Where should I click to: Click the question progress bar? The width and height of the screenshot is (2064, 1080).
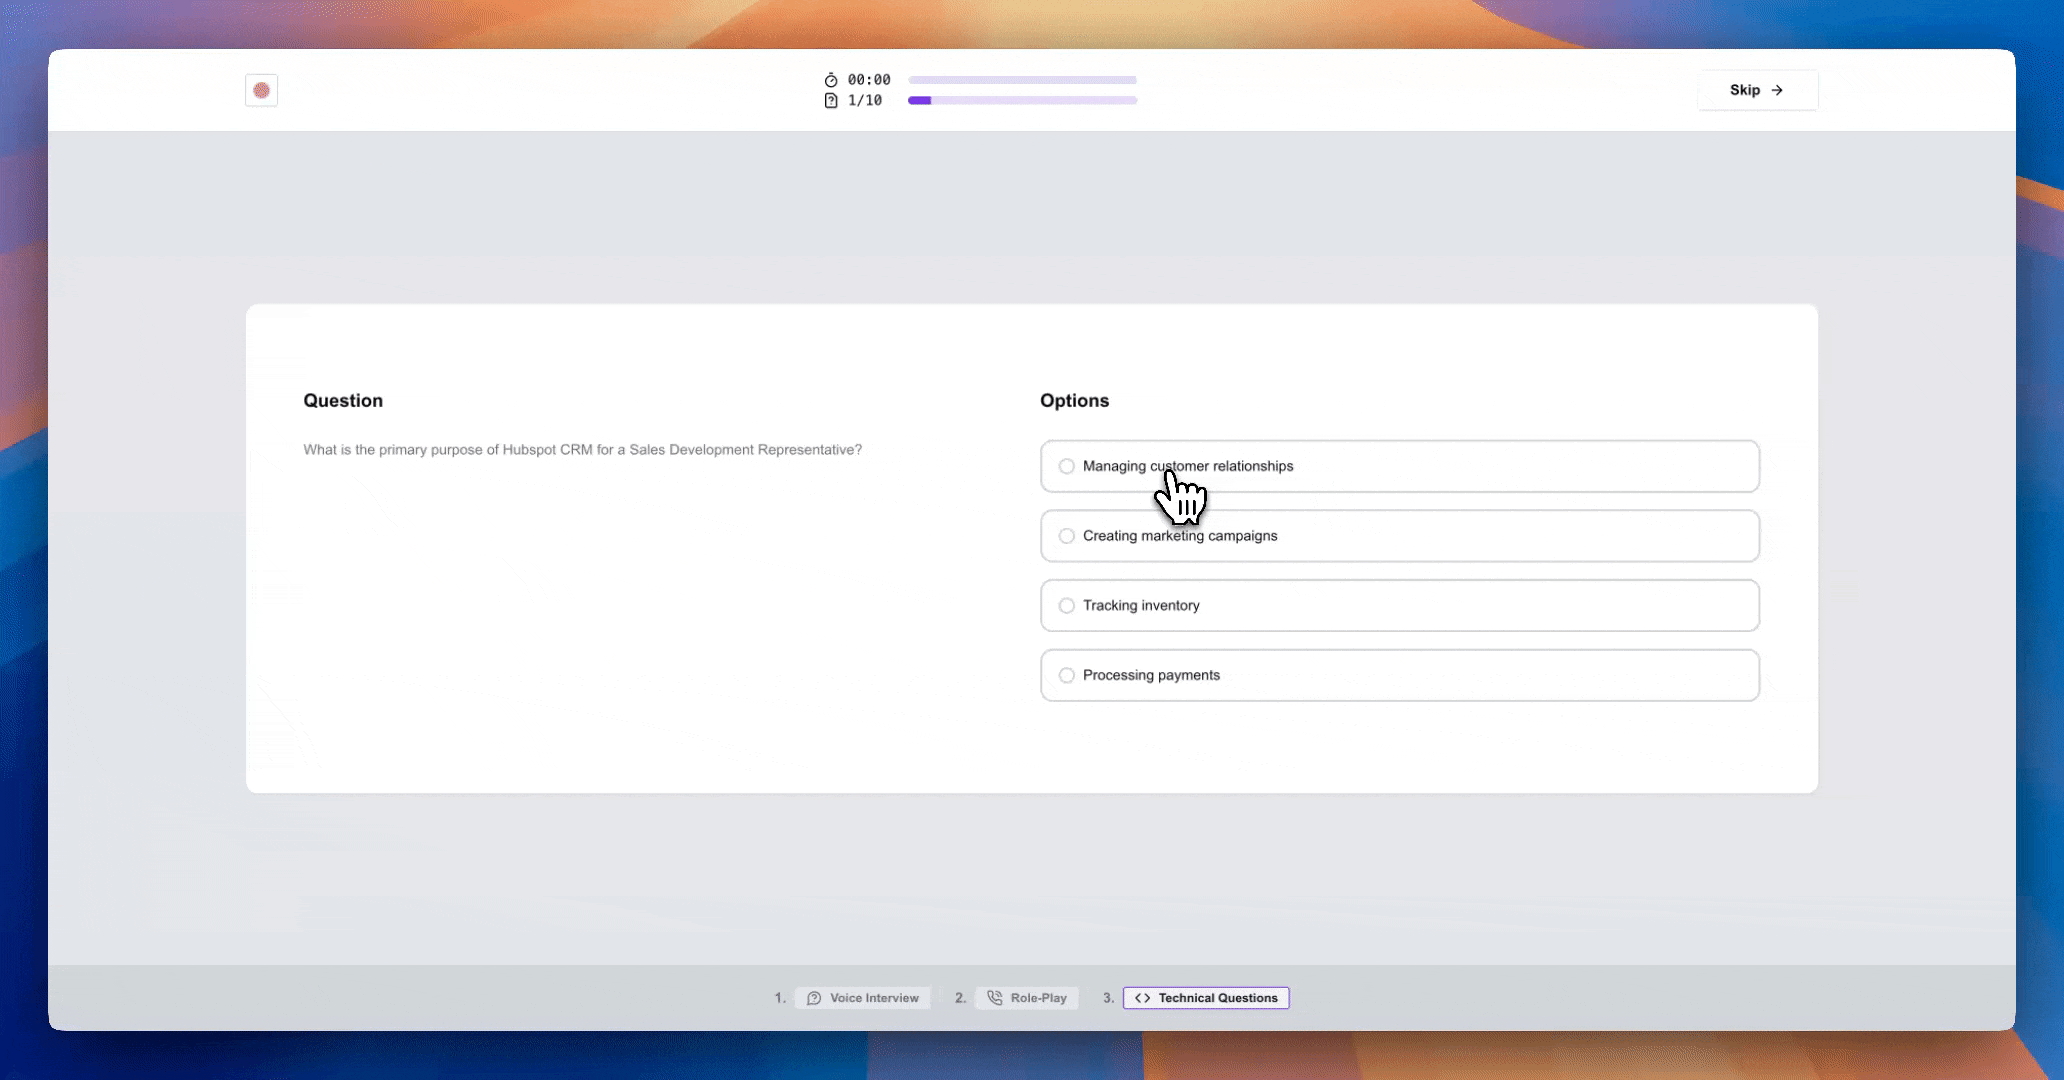pyautogui.click(x=1022, y=100)
